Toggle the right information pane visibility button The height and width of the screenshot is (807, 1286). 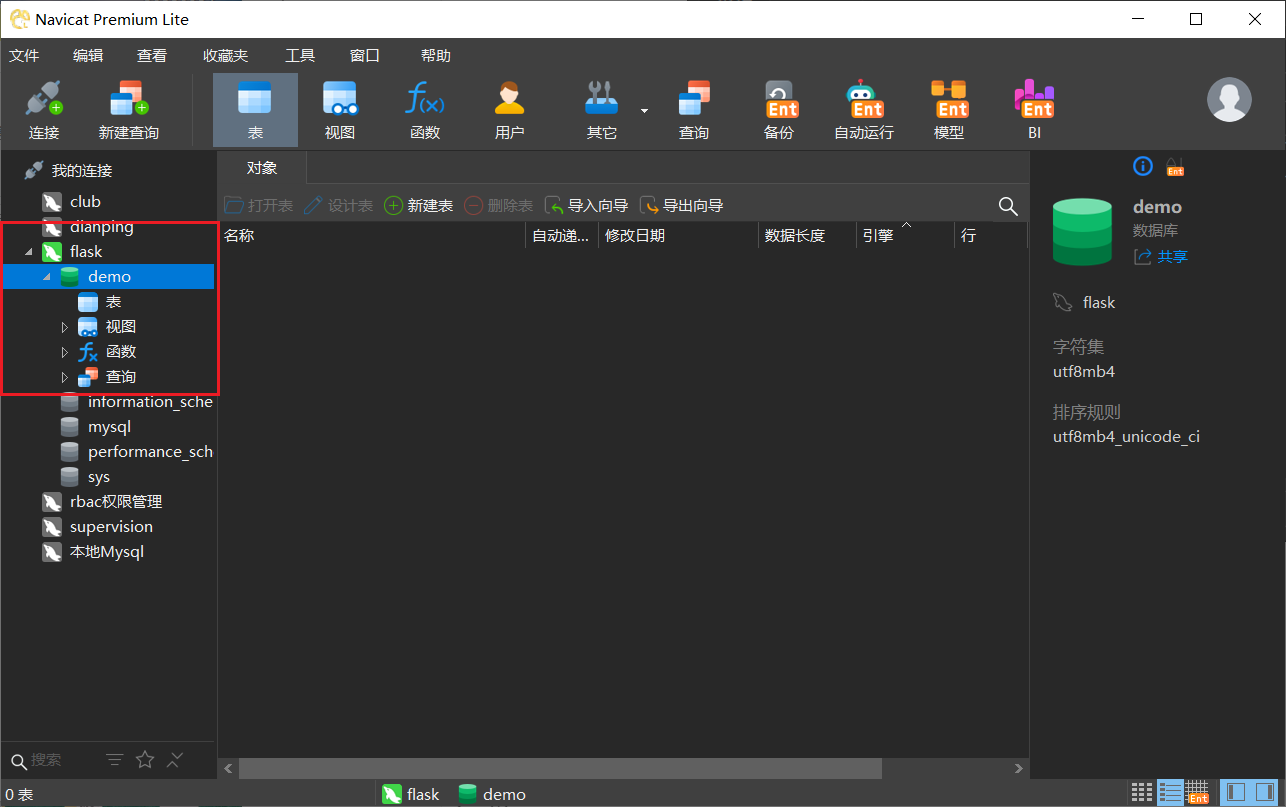pyautogui.click(x=1264, y=792)
